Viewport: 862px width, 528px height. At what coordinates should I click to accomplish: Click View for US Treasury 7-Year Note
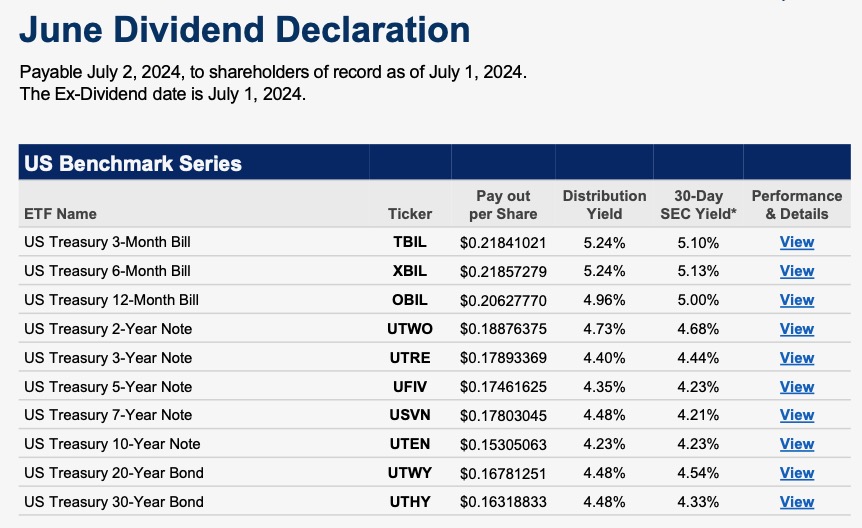[797, 415]
